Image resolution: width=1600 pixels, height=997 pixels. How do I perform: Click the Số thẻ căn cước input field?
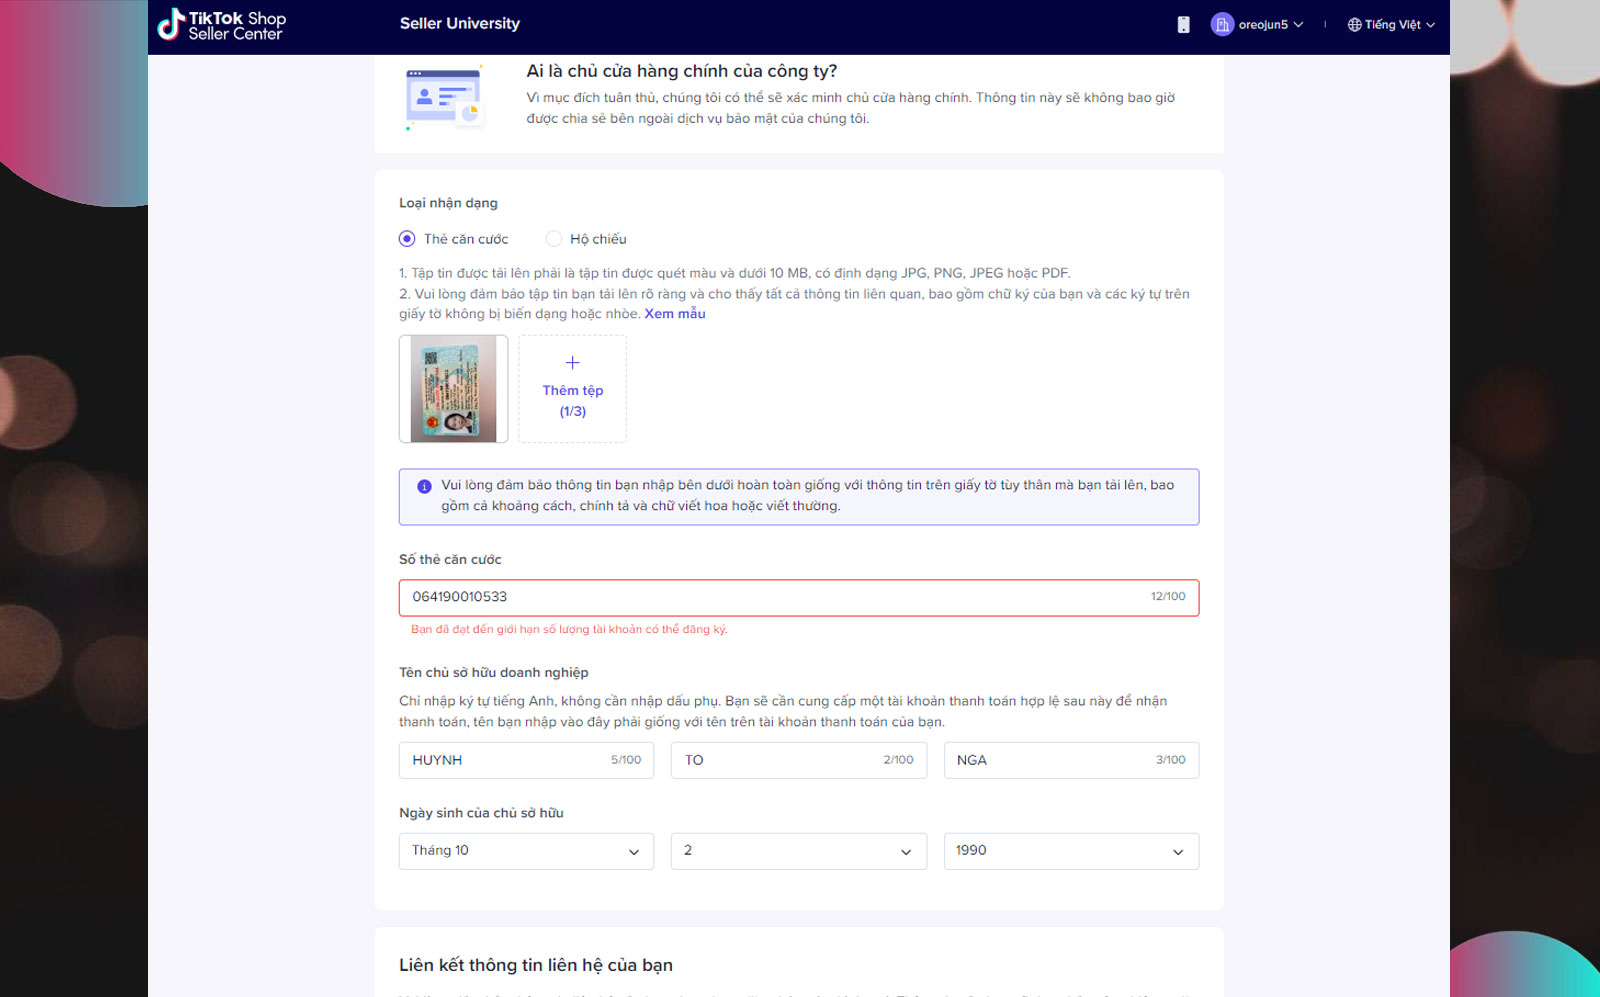(x=799, y=597)
